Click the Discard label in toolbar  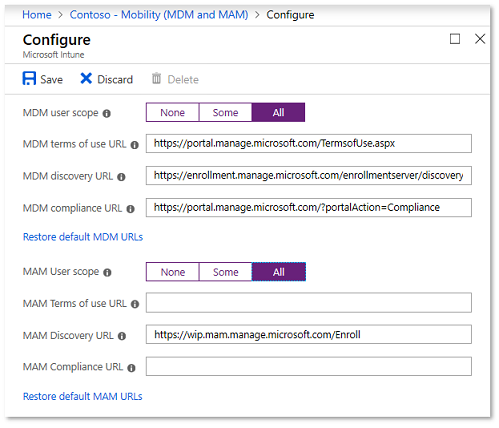115,80
